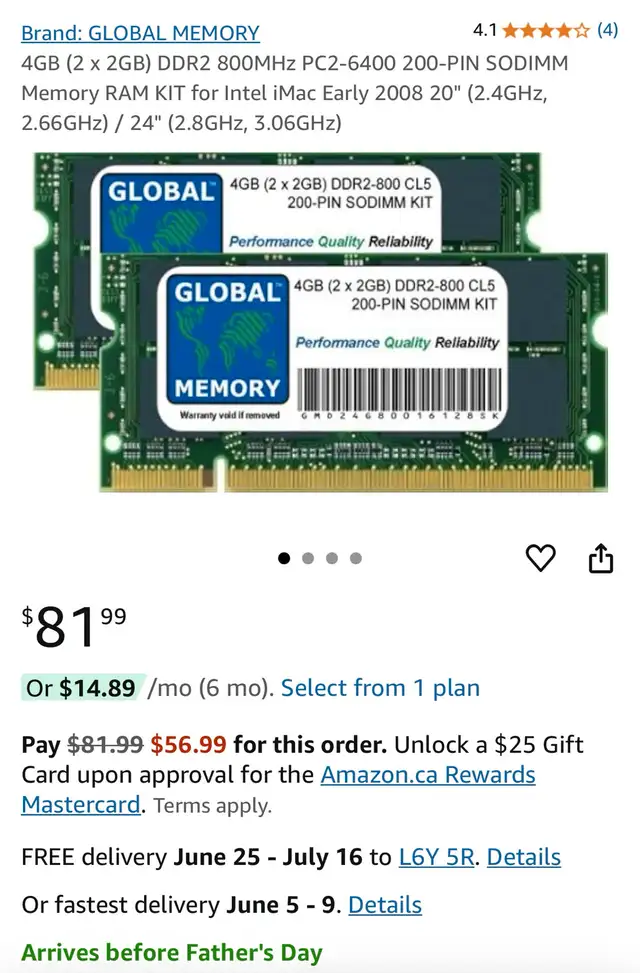
Task: Select the fourth image carousel dot
Action: 356,558
